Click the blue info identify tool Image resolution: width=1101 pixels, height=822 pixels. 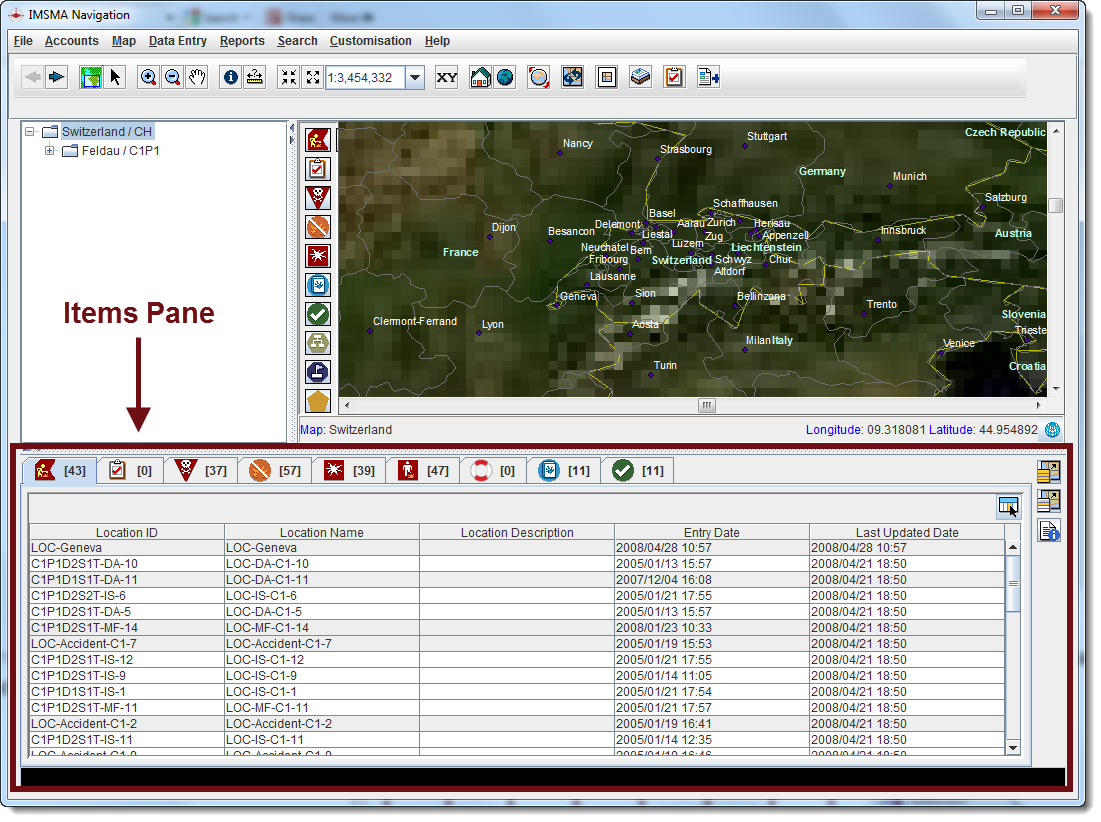pos(231,78)
